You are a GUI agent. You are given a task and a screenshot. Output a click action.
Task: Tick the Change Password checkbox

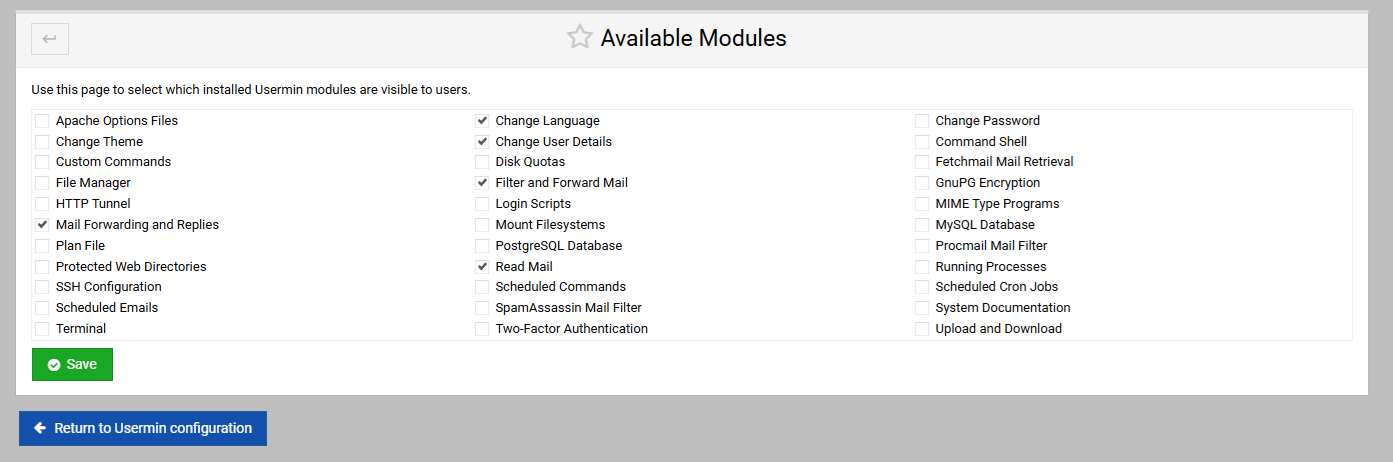(x=922, y=121)
